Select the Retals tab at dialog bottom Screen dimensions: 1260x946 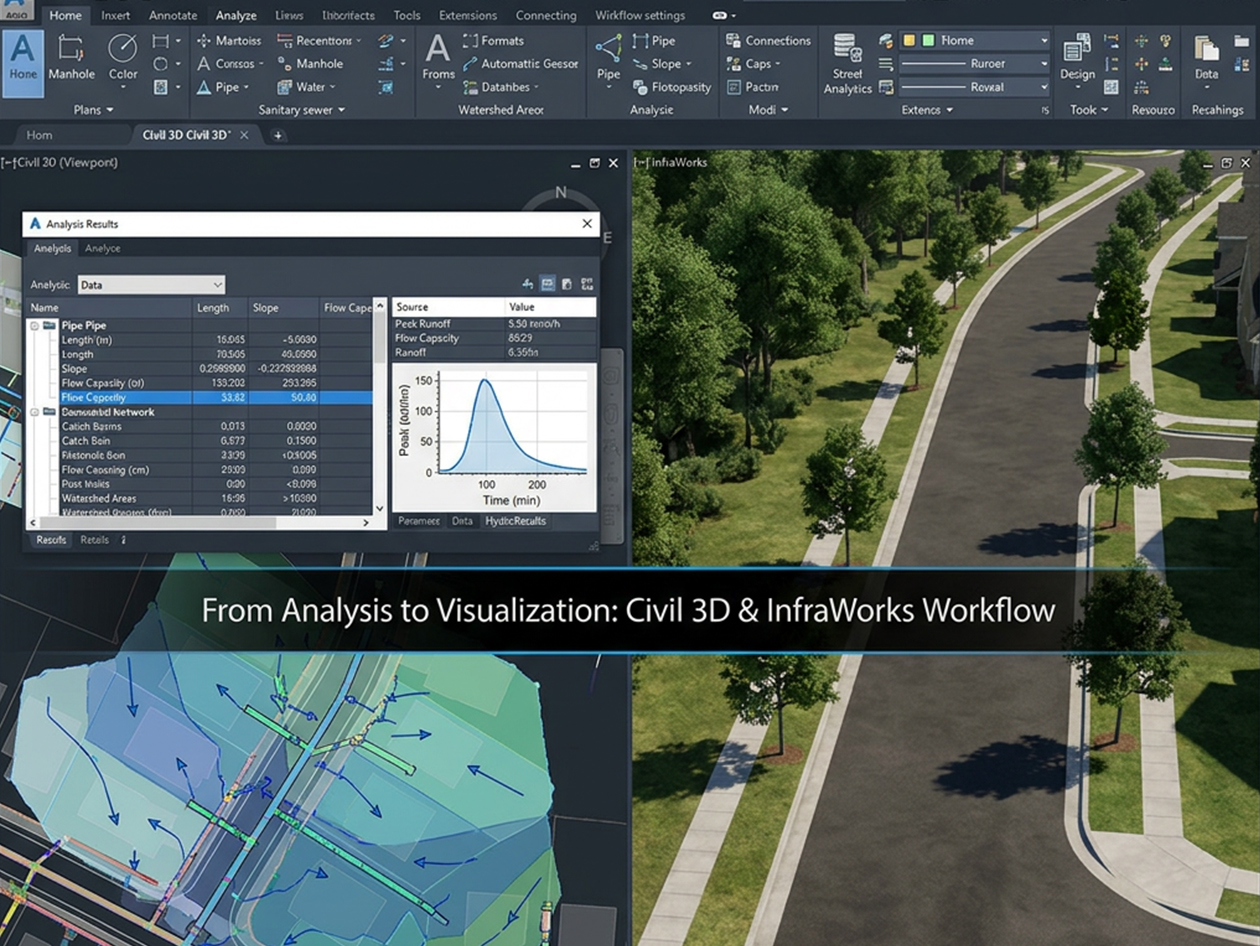coord(94,540)
